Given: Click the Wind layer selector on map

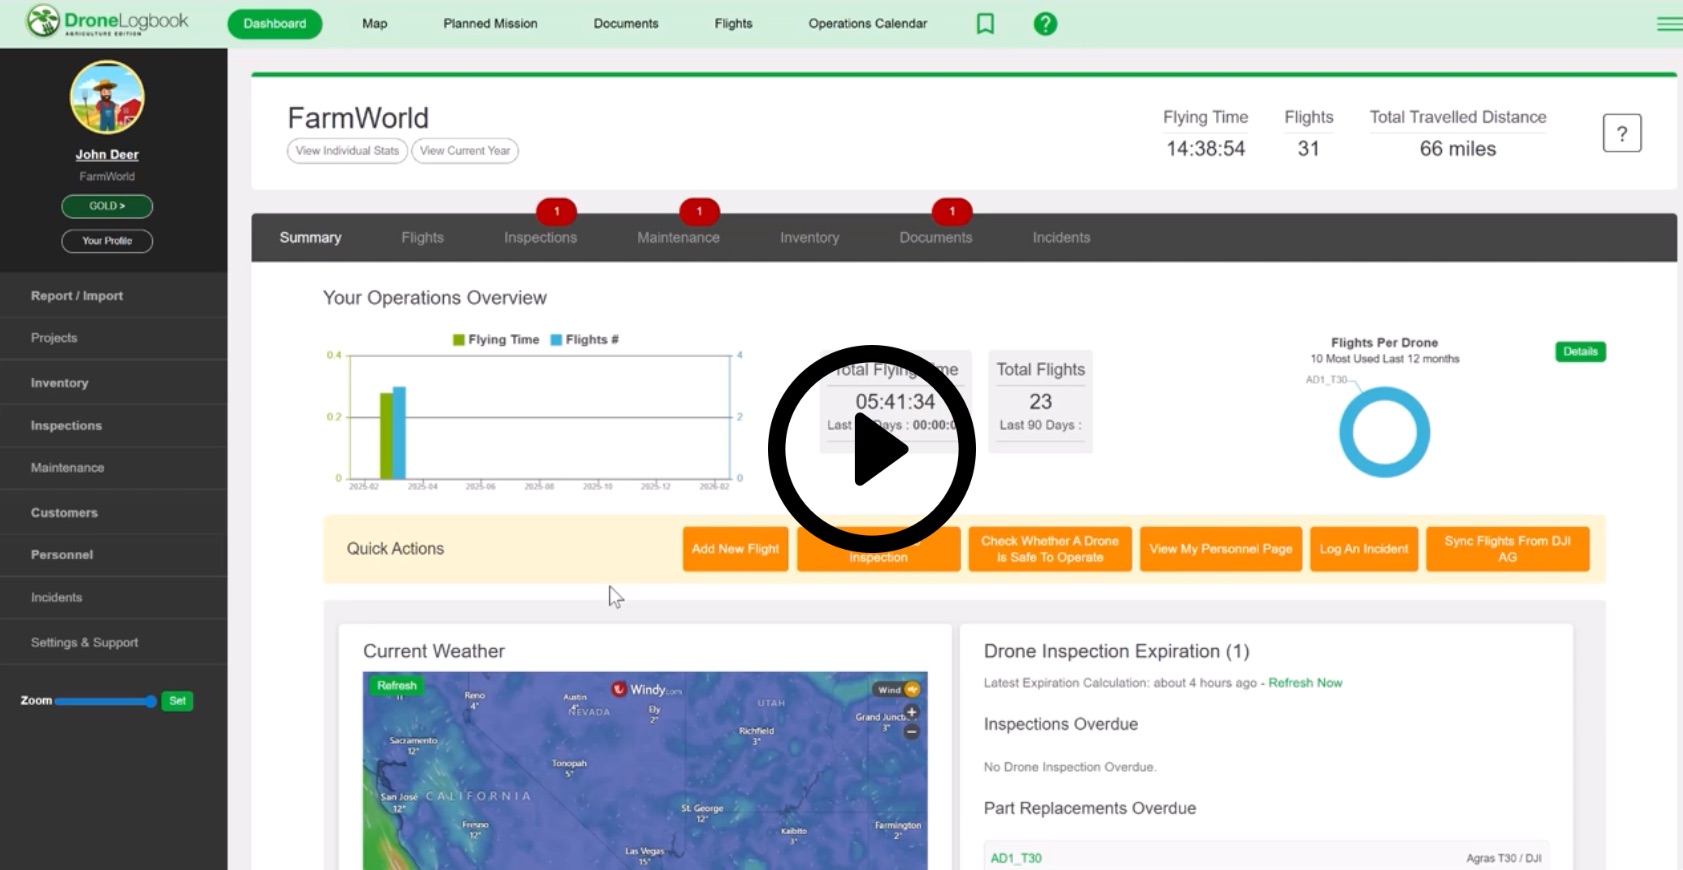Looking at the screenshot, I should (x=897, y=689).
